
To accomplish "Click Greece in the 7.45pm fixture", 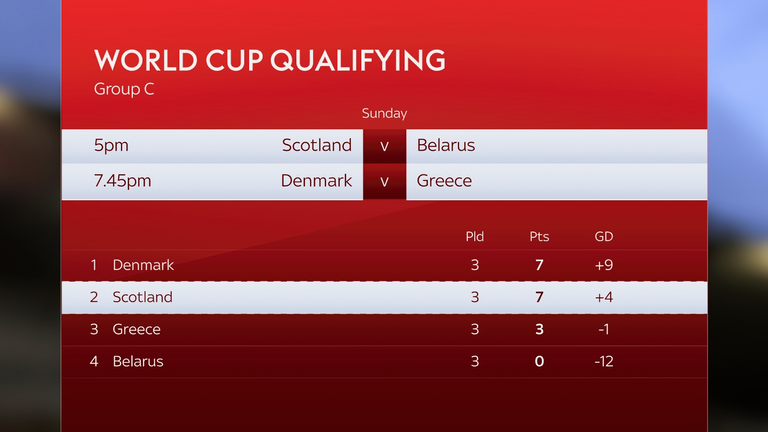I will [x=444, y=181].
